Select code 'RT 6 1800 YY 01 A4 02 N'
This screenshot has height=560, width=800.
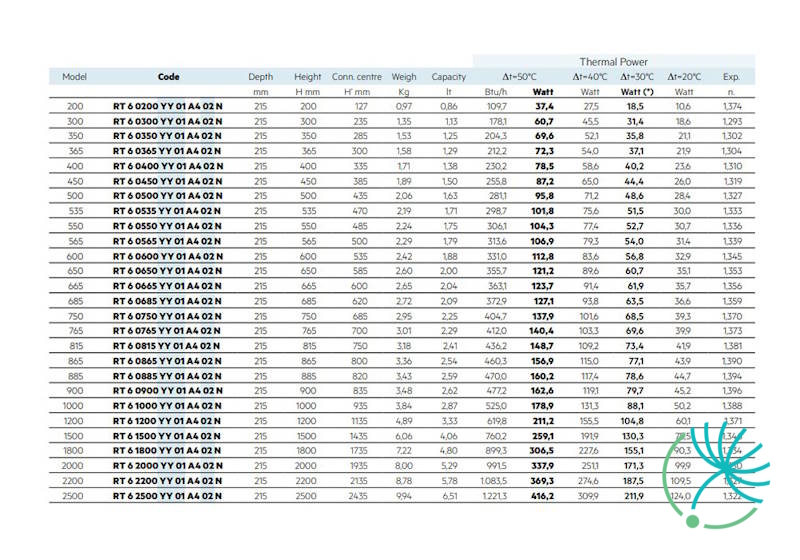point(167,451)
